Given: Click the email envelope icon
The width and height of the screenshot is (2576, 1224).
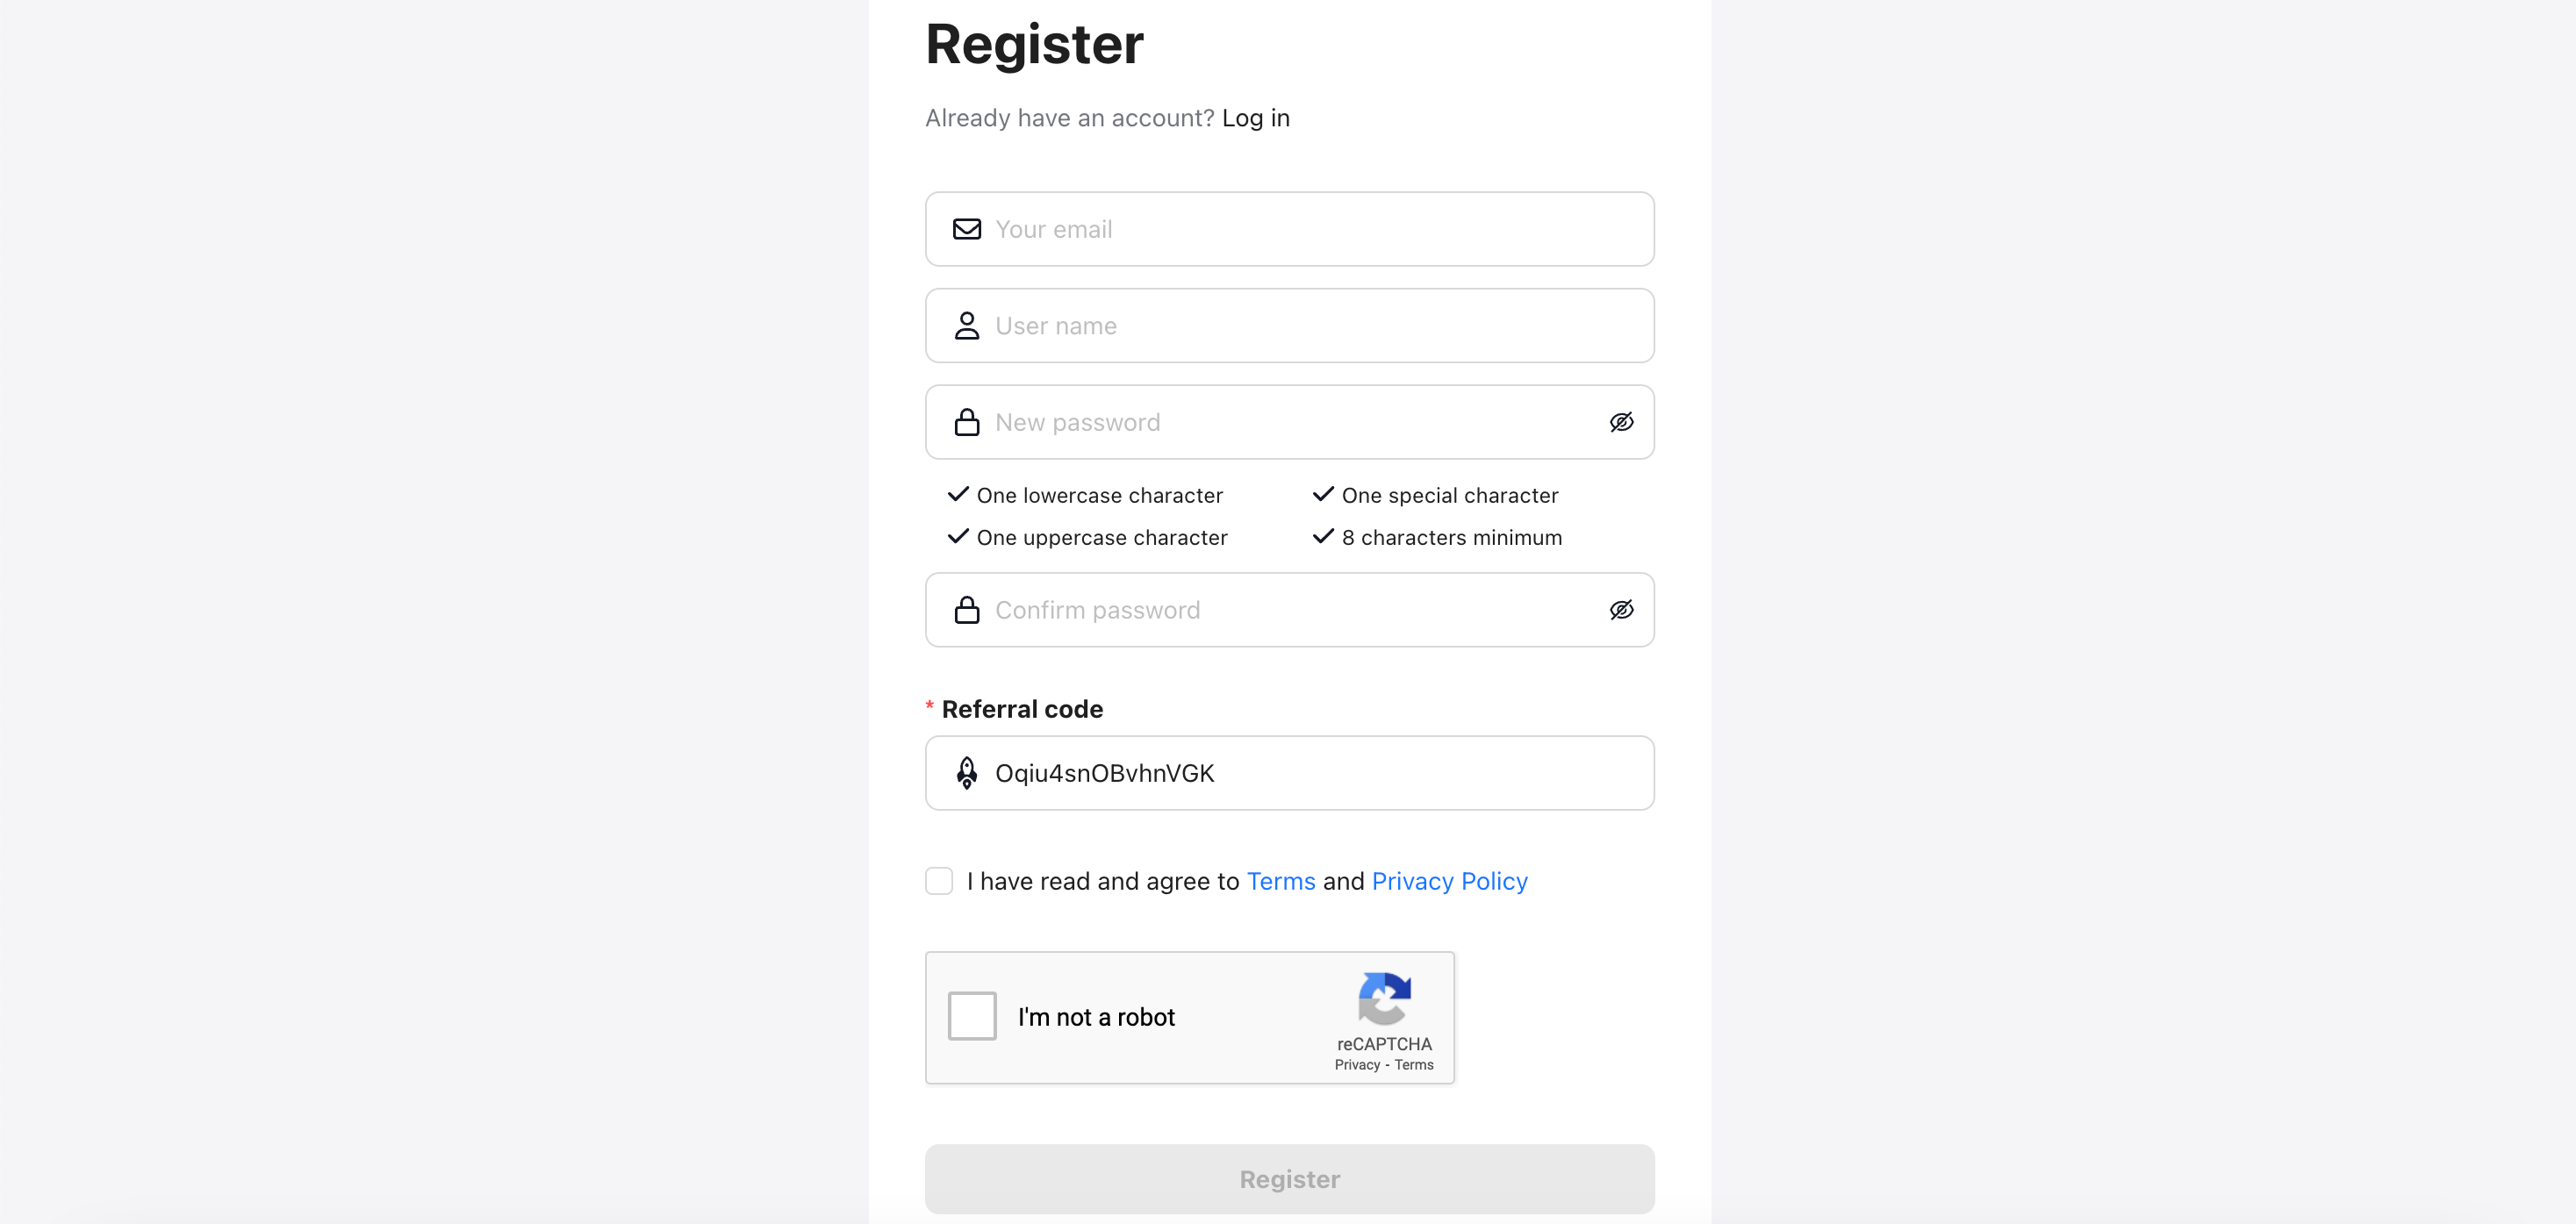Looking at the screenshot, I should [x=966, y=229].
